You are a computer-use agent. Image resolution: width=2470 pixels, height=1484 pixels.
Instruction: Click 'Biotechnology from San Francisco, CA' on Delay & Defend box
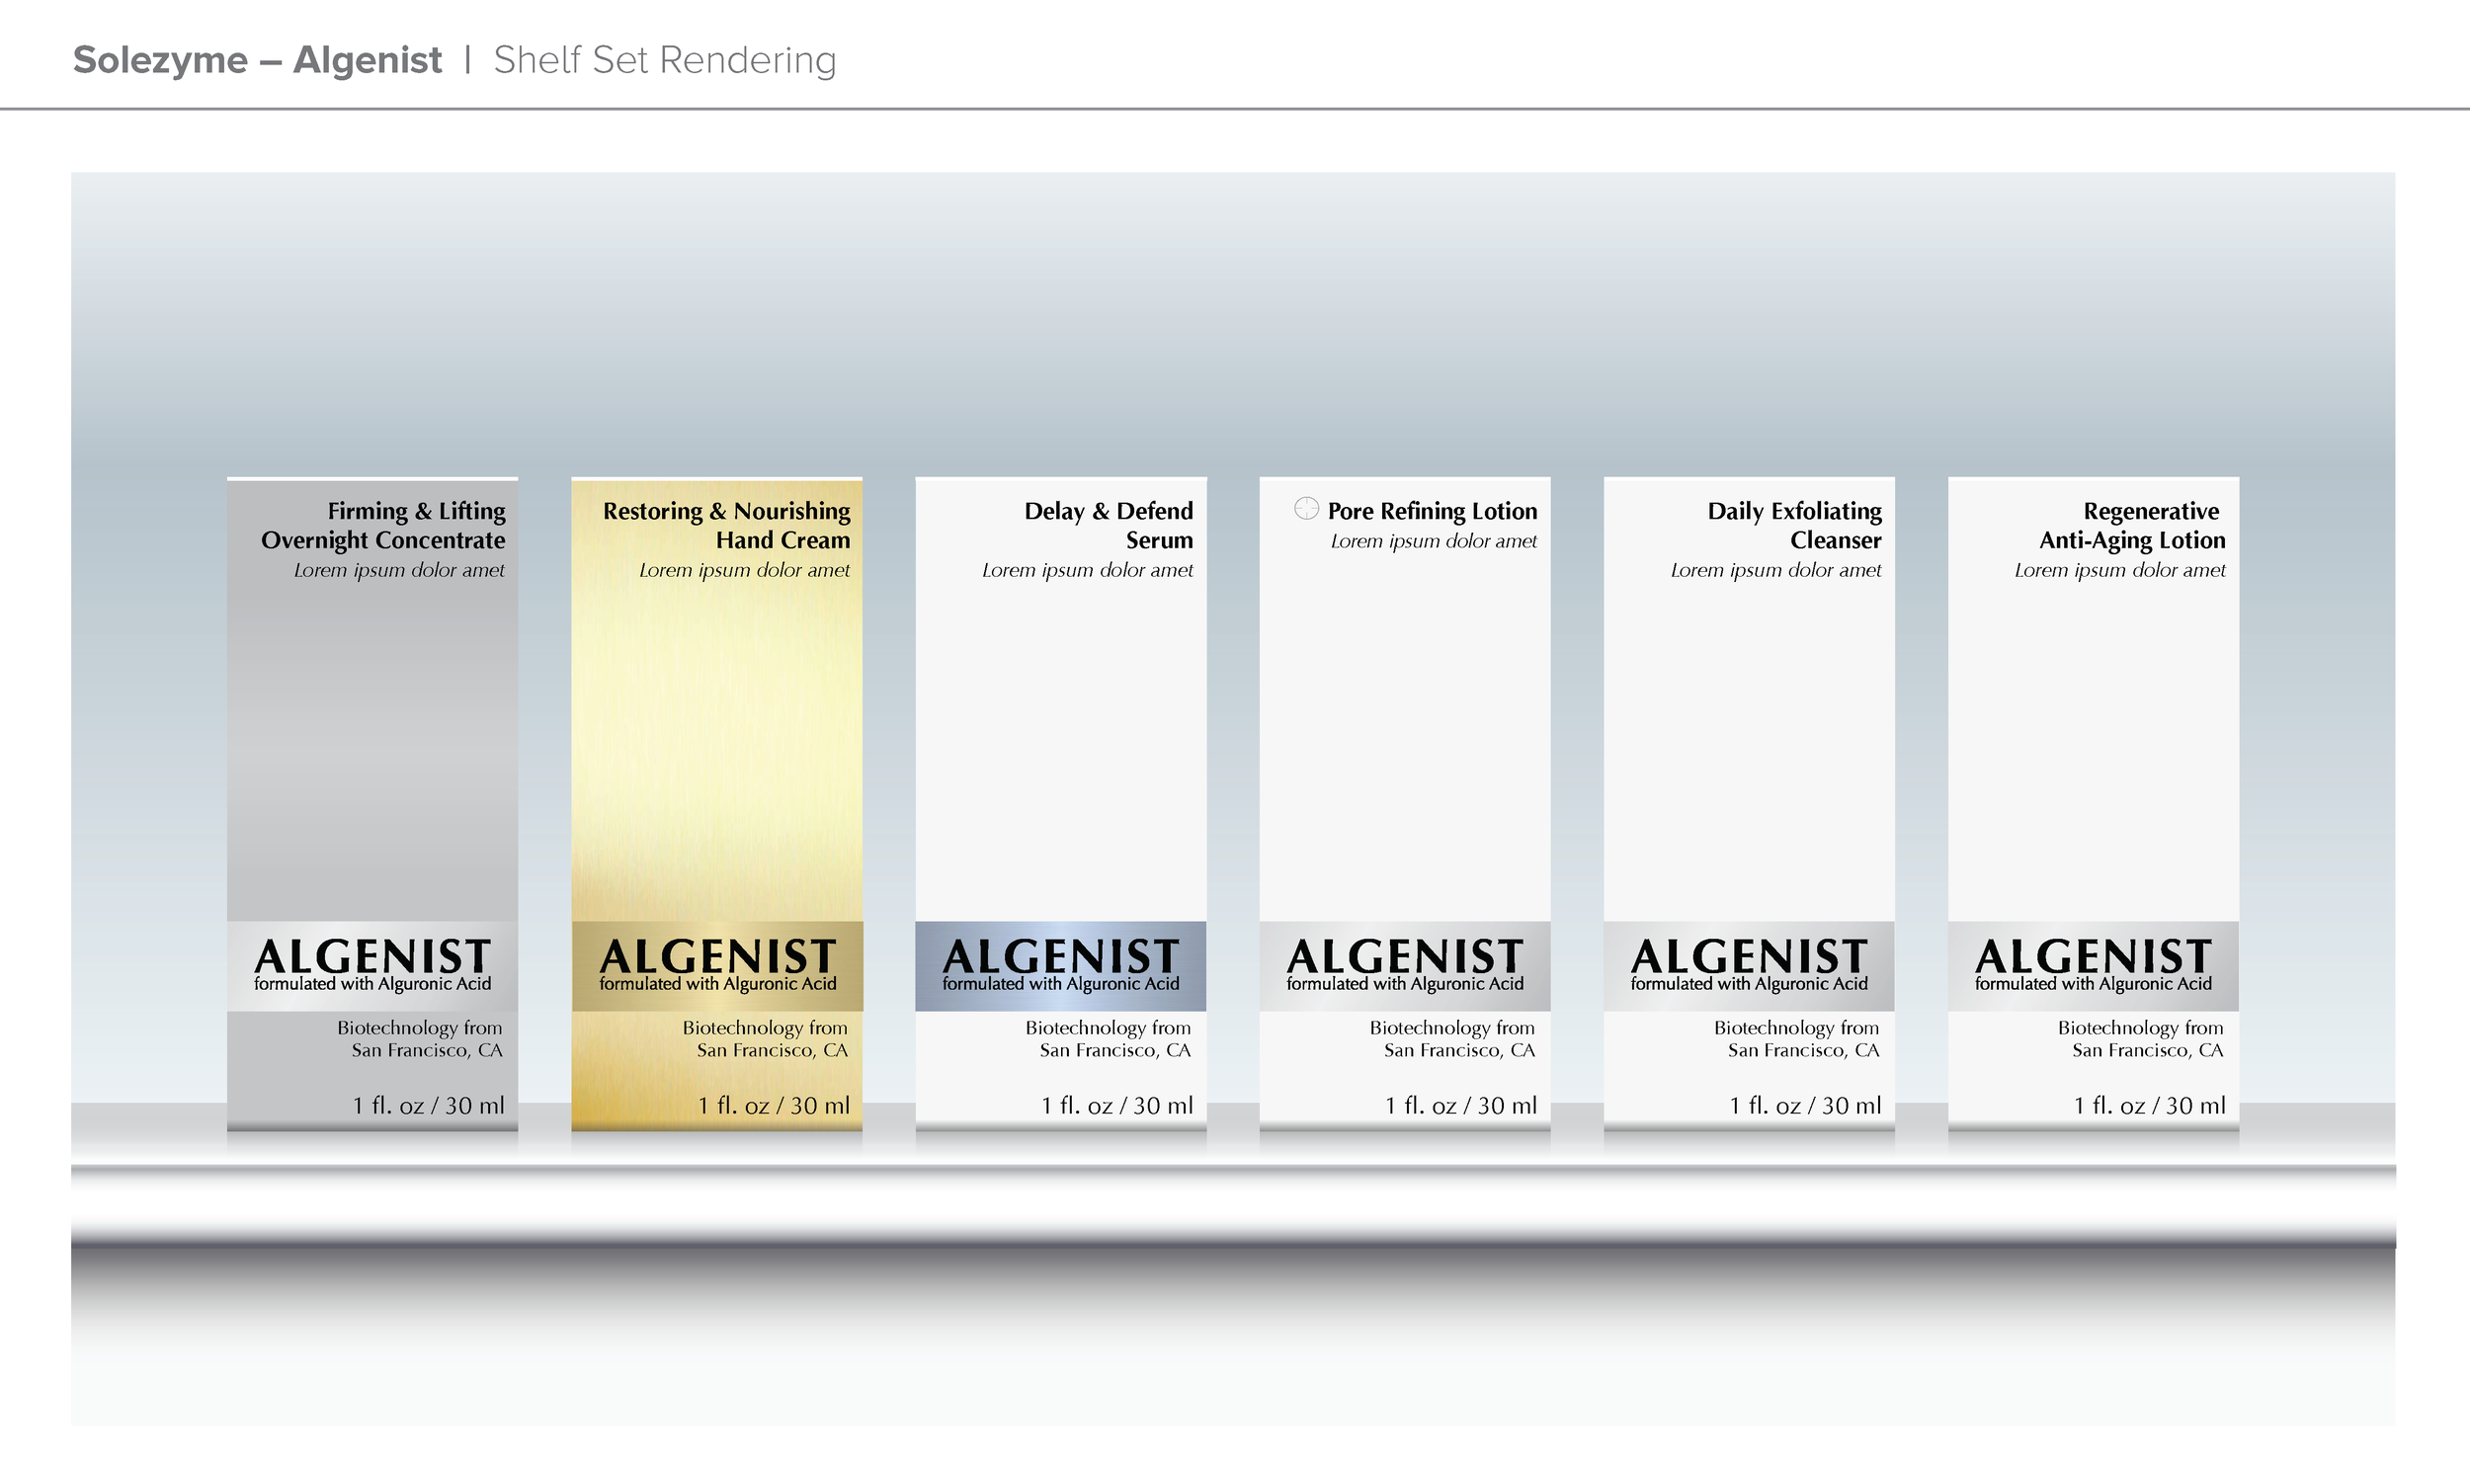(1108, 1039)
